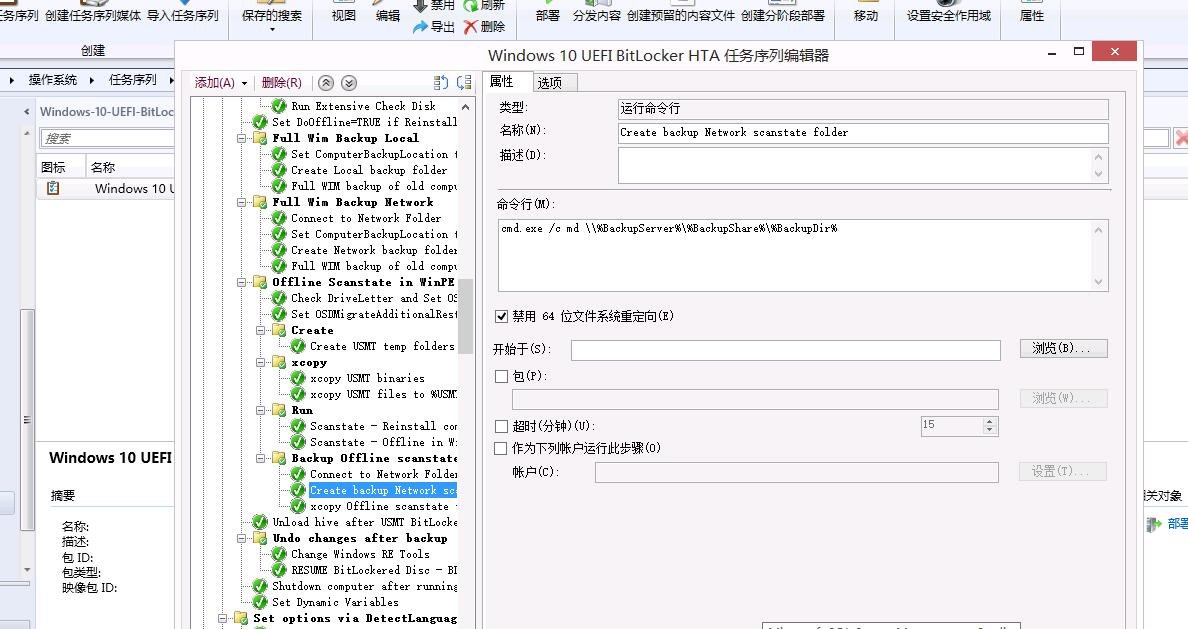Click the 开始于(S) start-in input field
Screen dimensions: 1188x629
point(785,349)
